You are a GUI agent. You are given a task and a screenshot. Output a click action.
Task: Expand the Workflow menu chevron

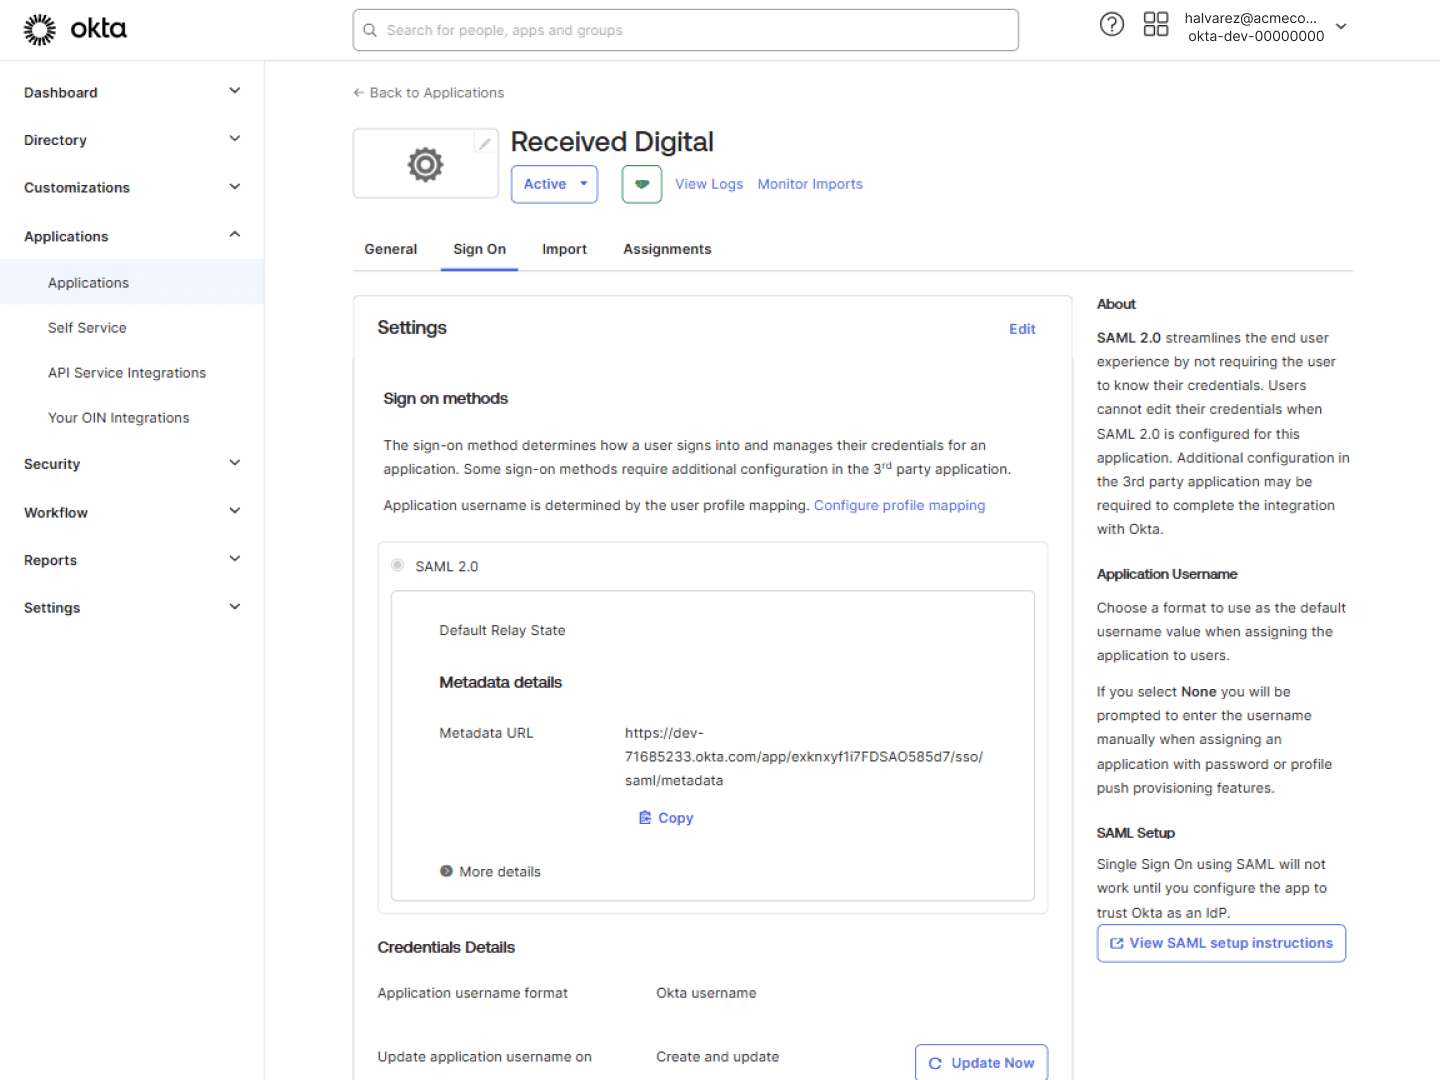[235, 511]
